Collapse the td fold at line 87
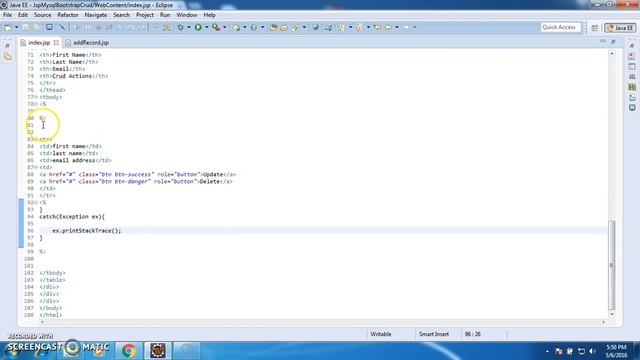 click(x=36, y=167)
